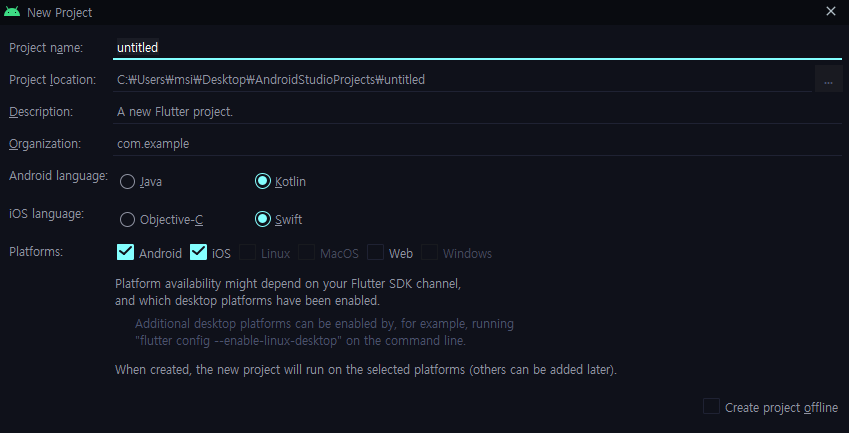Click 'and which desktop platforms have been enabled' text

click(247, 300)
